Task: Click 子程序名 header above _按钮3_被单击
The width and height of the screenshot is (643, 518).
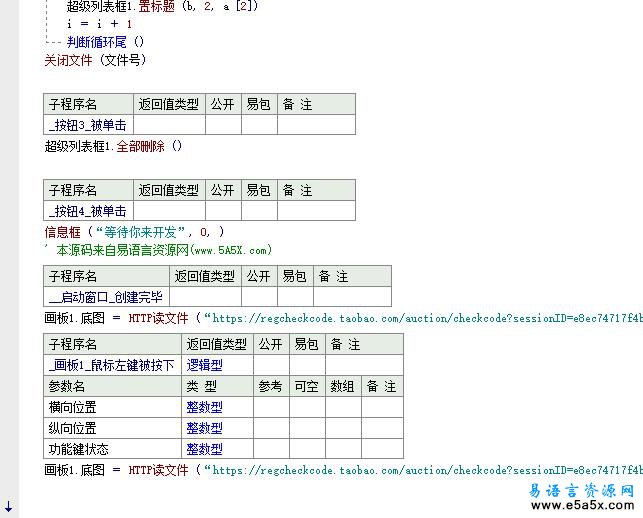Action: pyautogui.click(x=88, y=104)
